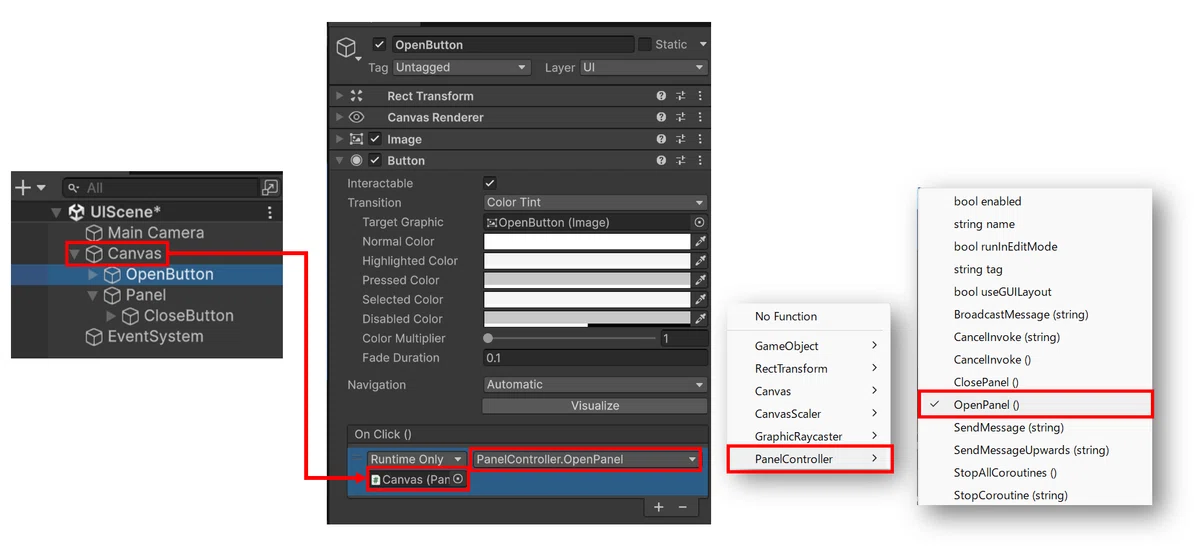Click the Fade Duration input field
The height and width of the screenshot is (549, 1200).
pos(595,358)
